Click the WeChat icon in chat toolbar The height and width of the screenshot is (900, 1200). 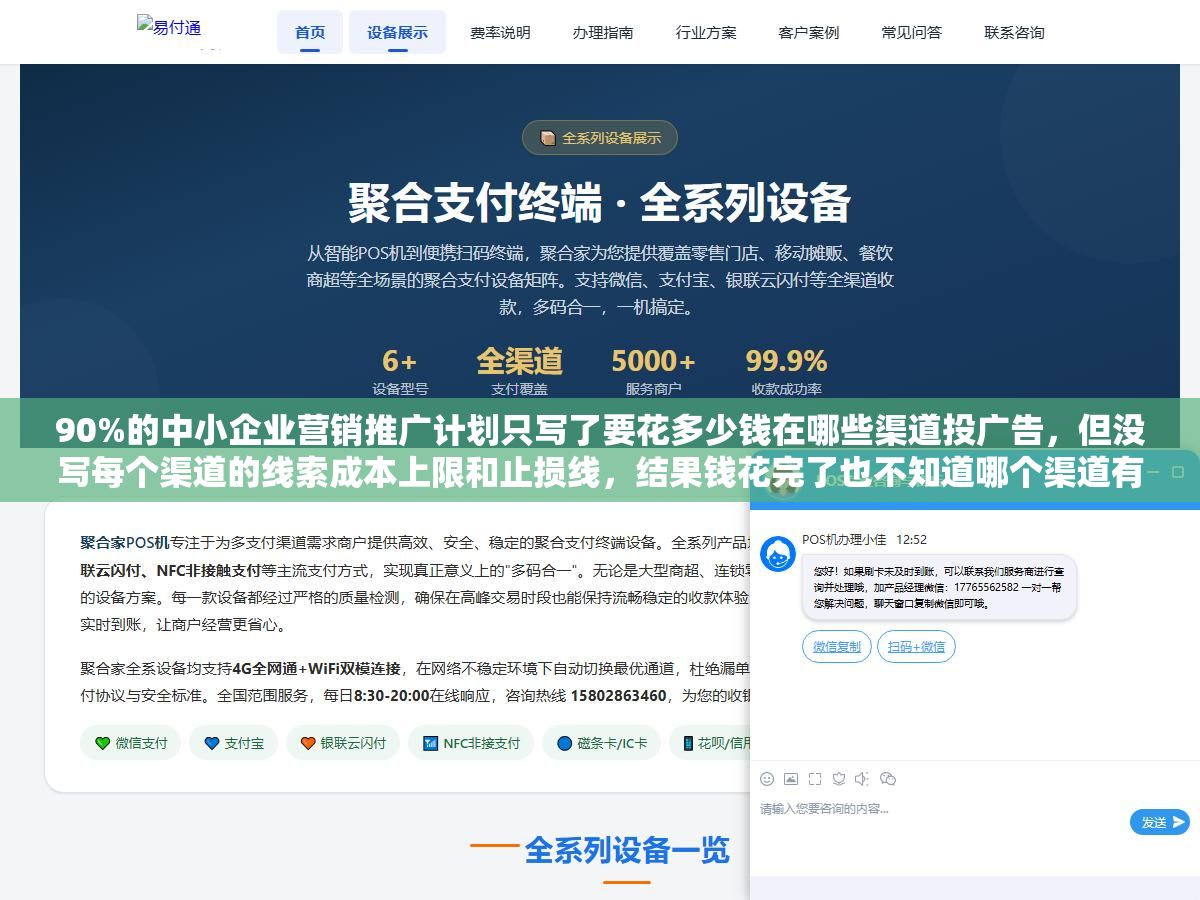[888, 779]
